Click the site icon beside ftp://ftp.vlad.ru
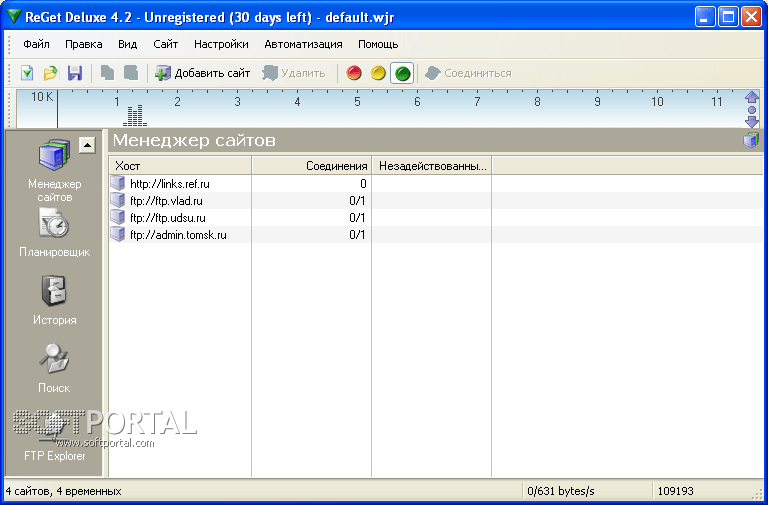Image resolution: width=768 pixels, height=505 pixels. point(118,200)
